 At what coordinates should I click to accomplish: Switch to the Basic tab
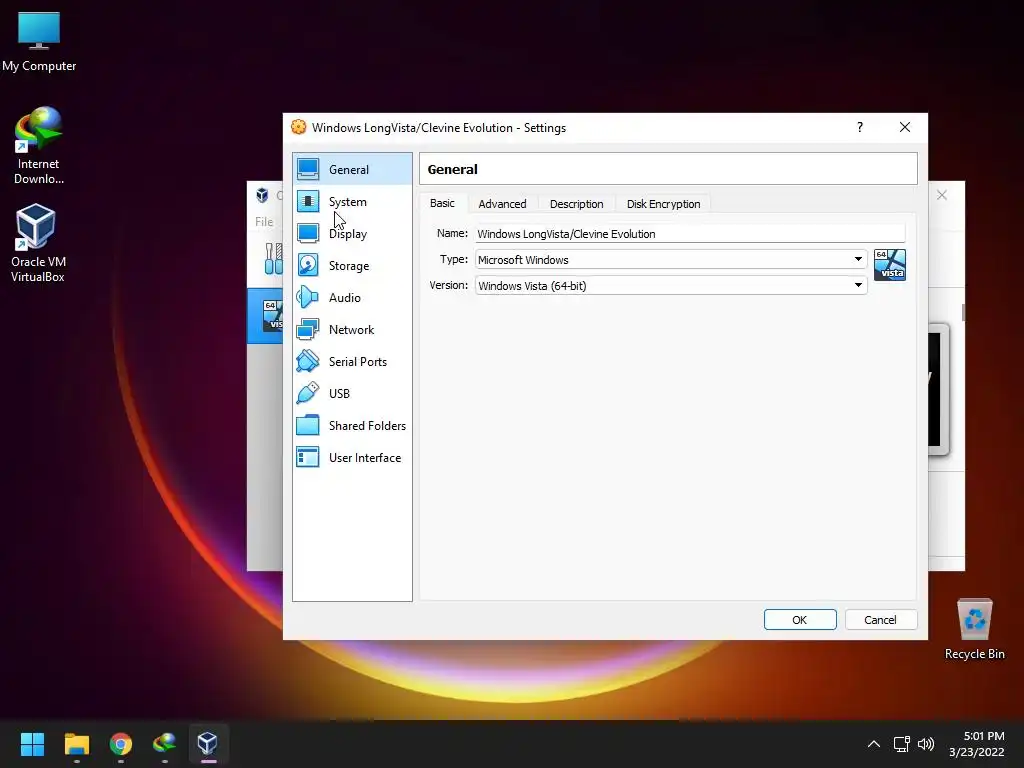point(442,203)
